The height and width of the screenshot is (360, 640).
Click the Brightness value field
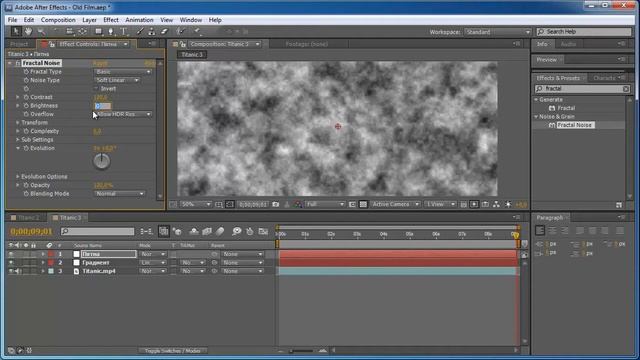(102, 106)
